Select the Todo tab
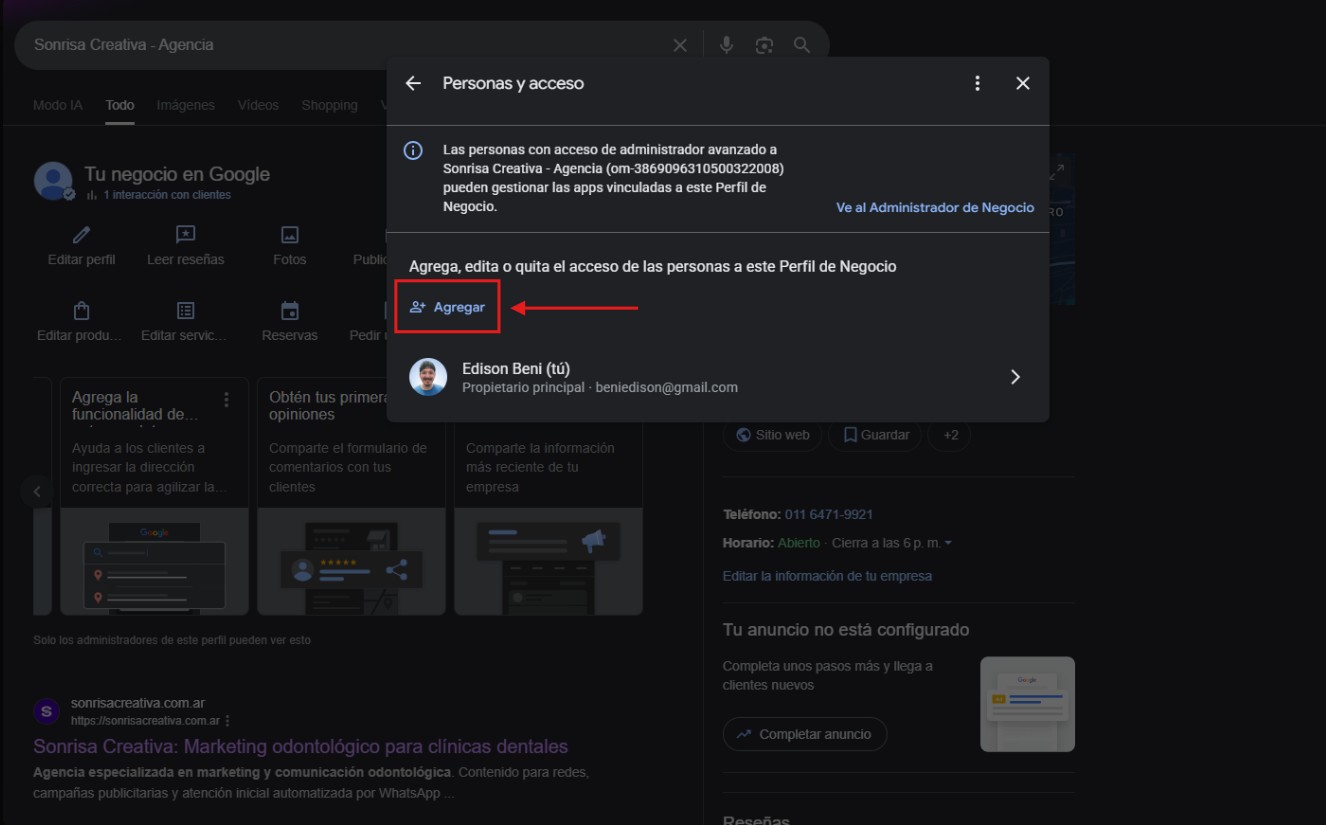The width and height of the screenshot is (1326, 825). coord(120,105)
